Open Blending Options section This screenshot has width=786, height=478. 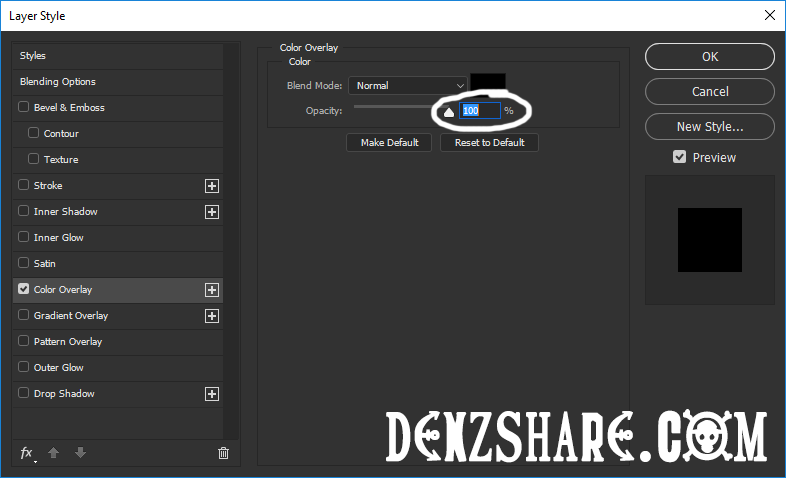118,82
